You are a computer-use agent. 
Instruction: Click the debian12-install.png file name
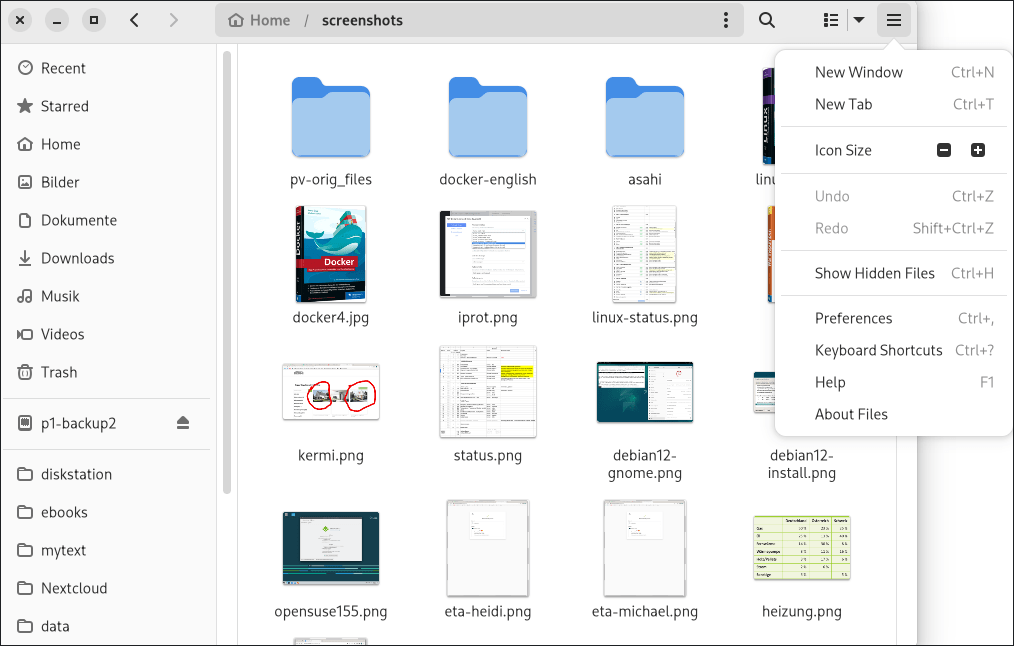point(802,464)
